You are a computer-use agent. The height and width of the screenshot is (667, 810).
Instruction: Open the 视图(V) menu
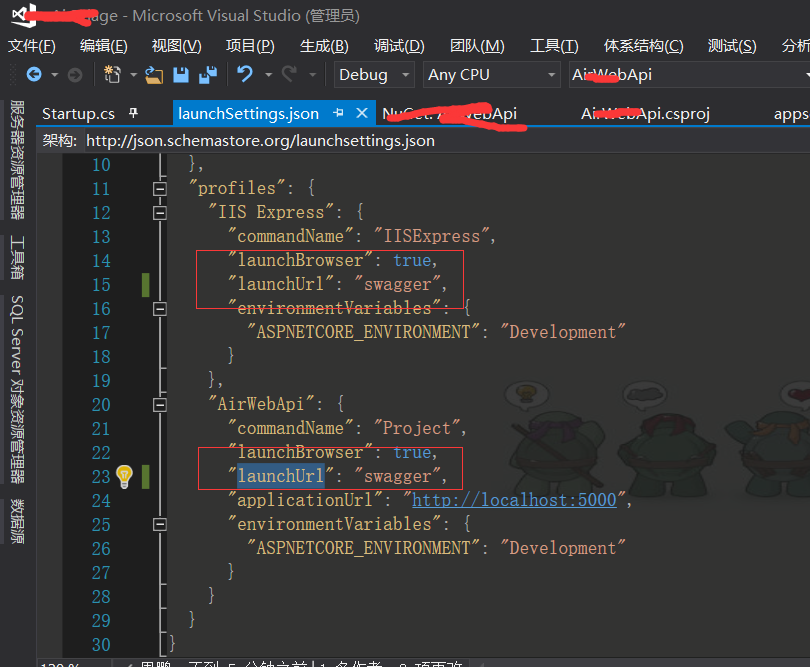click(x=176, y=46)
